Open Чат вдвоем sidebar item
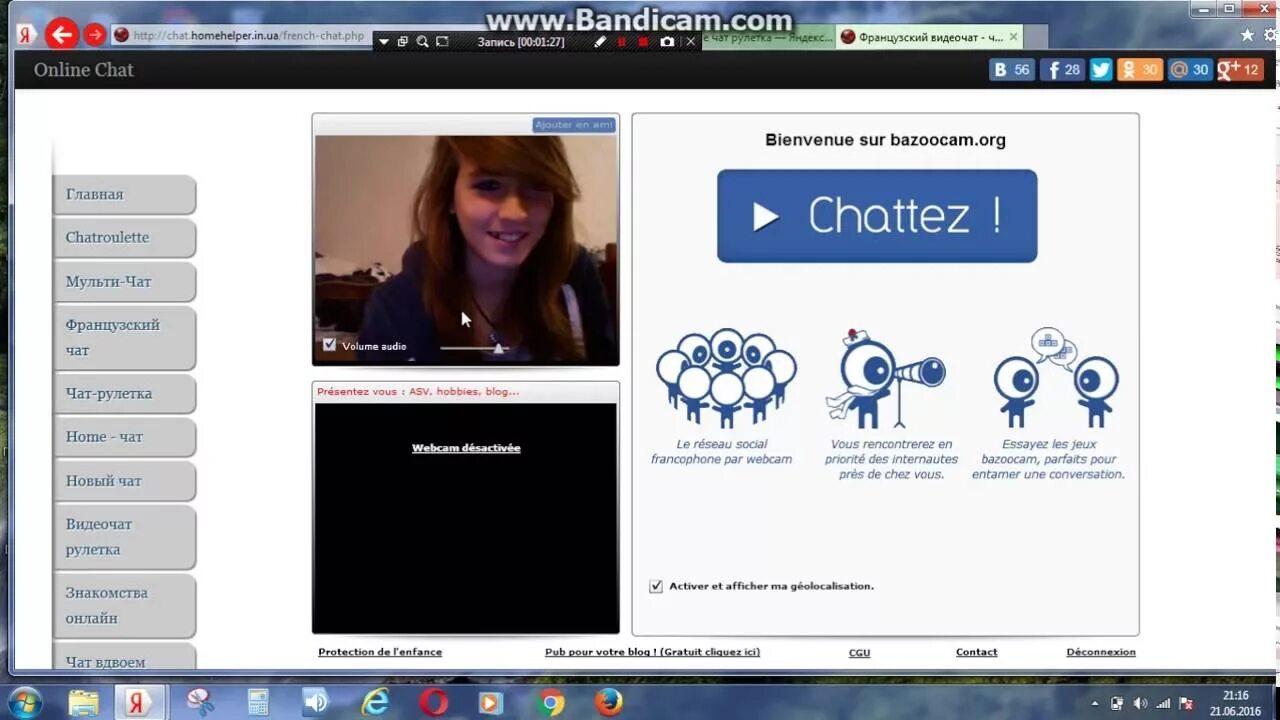This screenshot has width=1280, height=720. click(x=124, y=656)
